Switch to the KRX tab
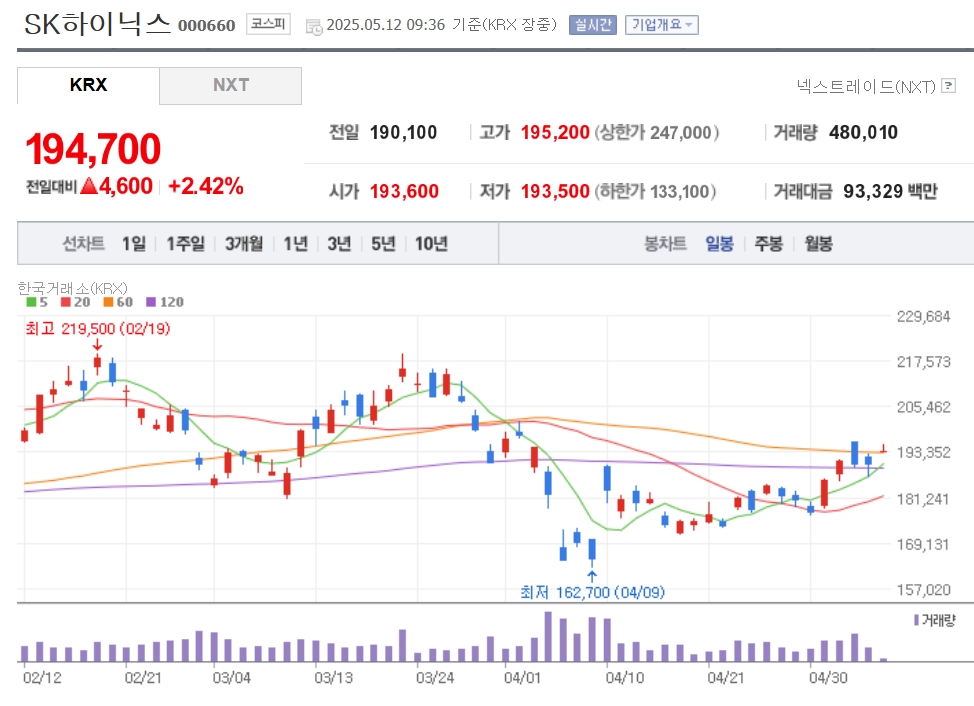 point(88,85)
